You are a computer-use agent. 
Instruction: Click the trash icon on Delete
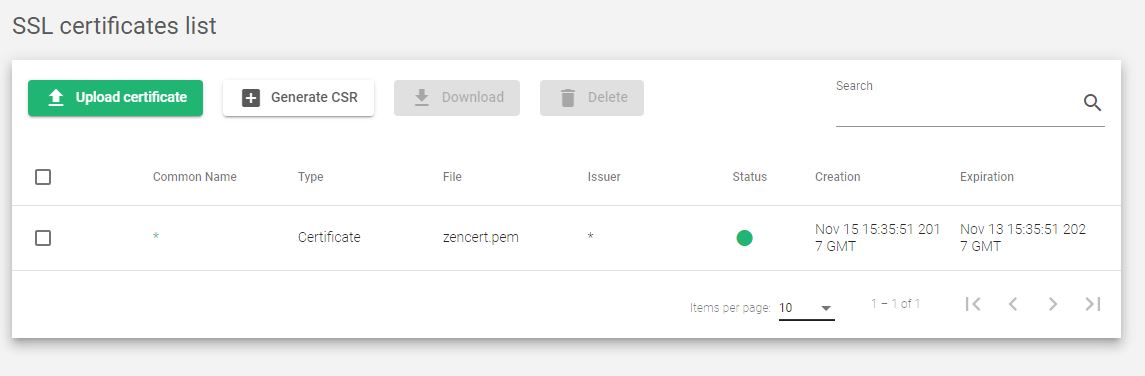point(567,98)
